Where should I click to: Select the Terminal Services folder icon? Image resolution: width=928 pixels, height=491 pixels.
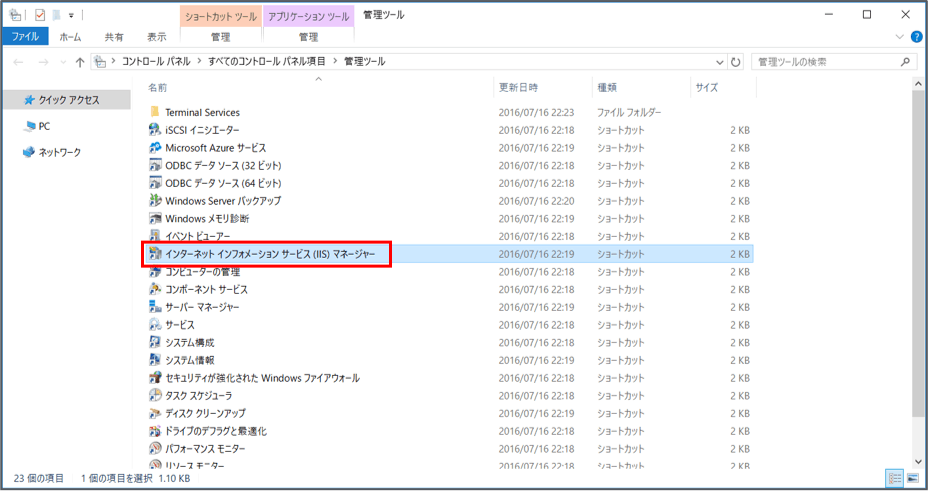point(155,112)
